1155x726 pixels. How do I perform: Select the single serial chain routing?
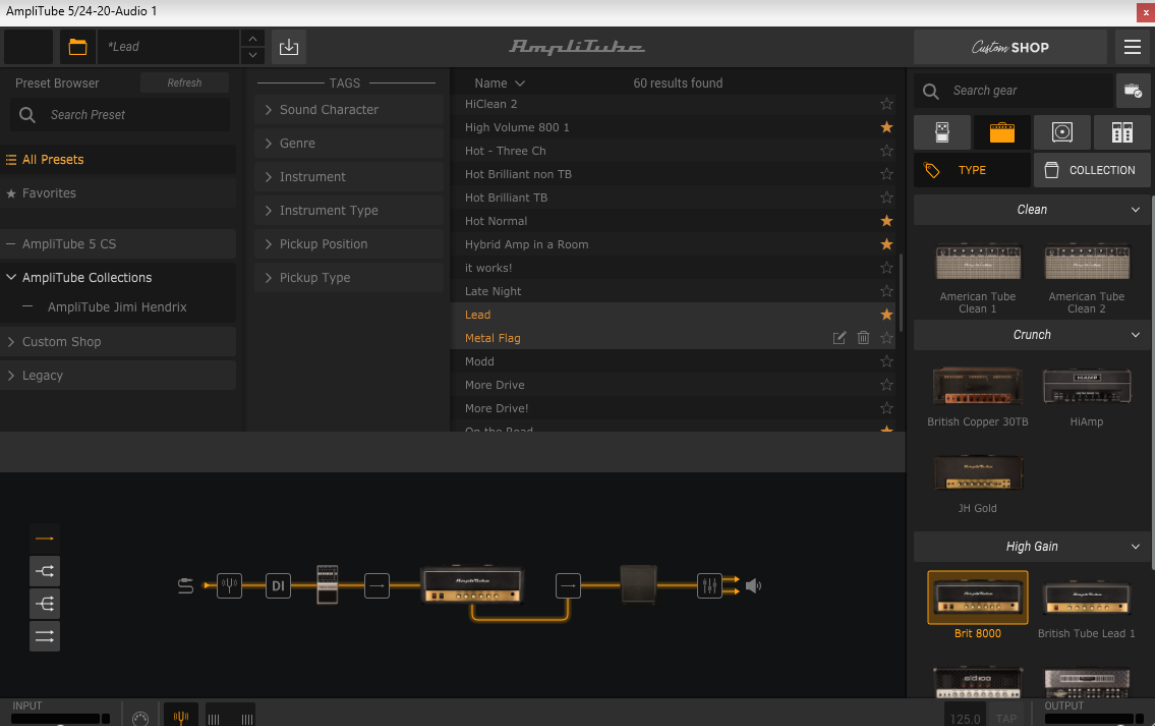click(45, 538)
